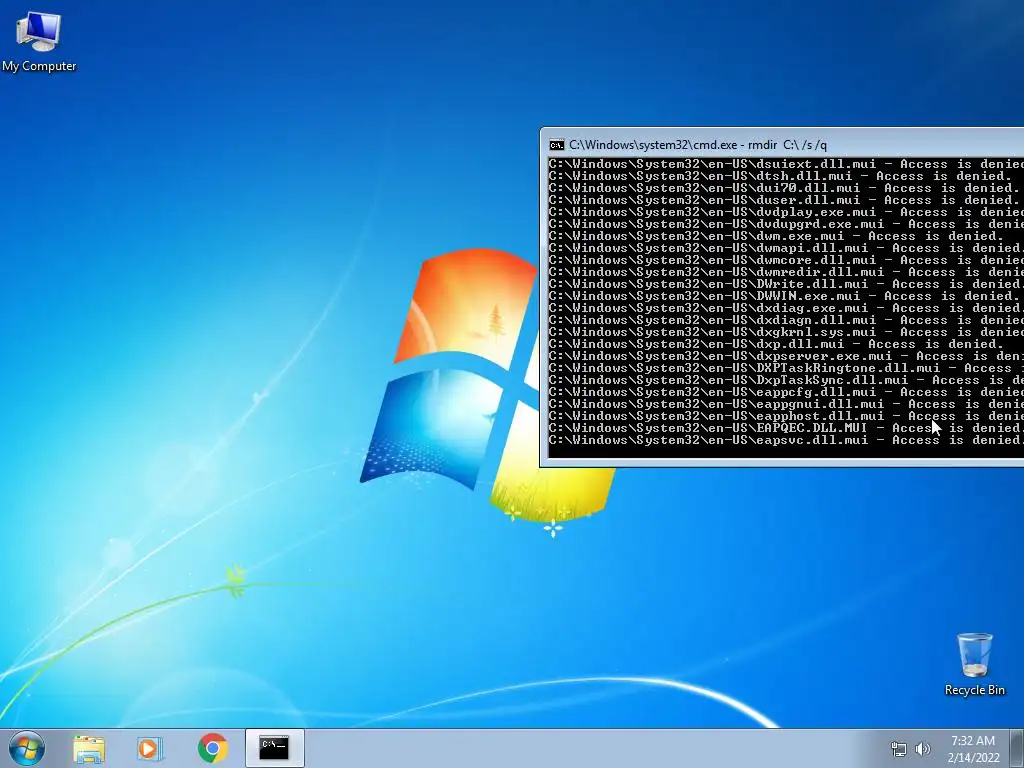Image resolution: width=1024 pixels, height=768 pixels.
Task: Click the eappcfg.dll.mui output line
Action: [786, 392]
